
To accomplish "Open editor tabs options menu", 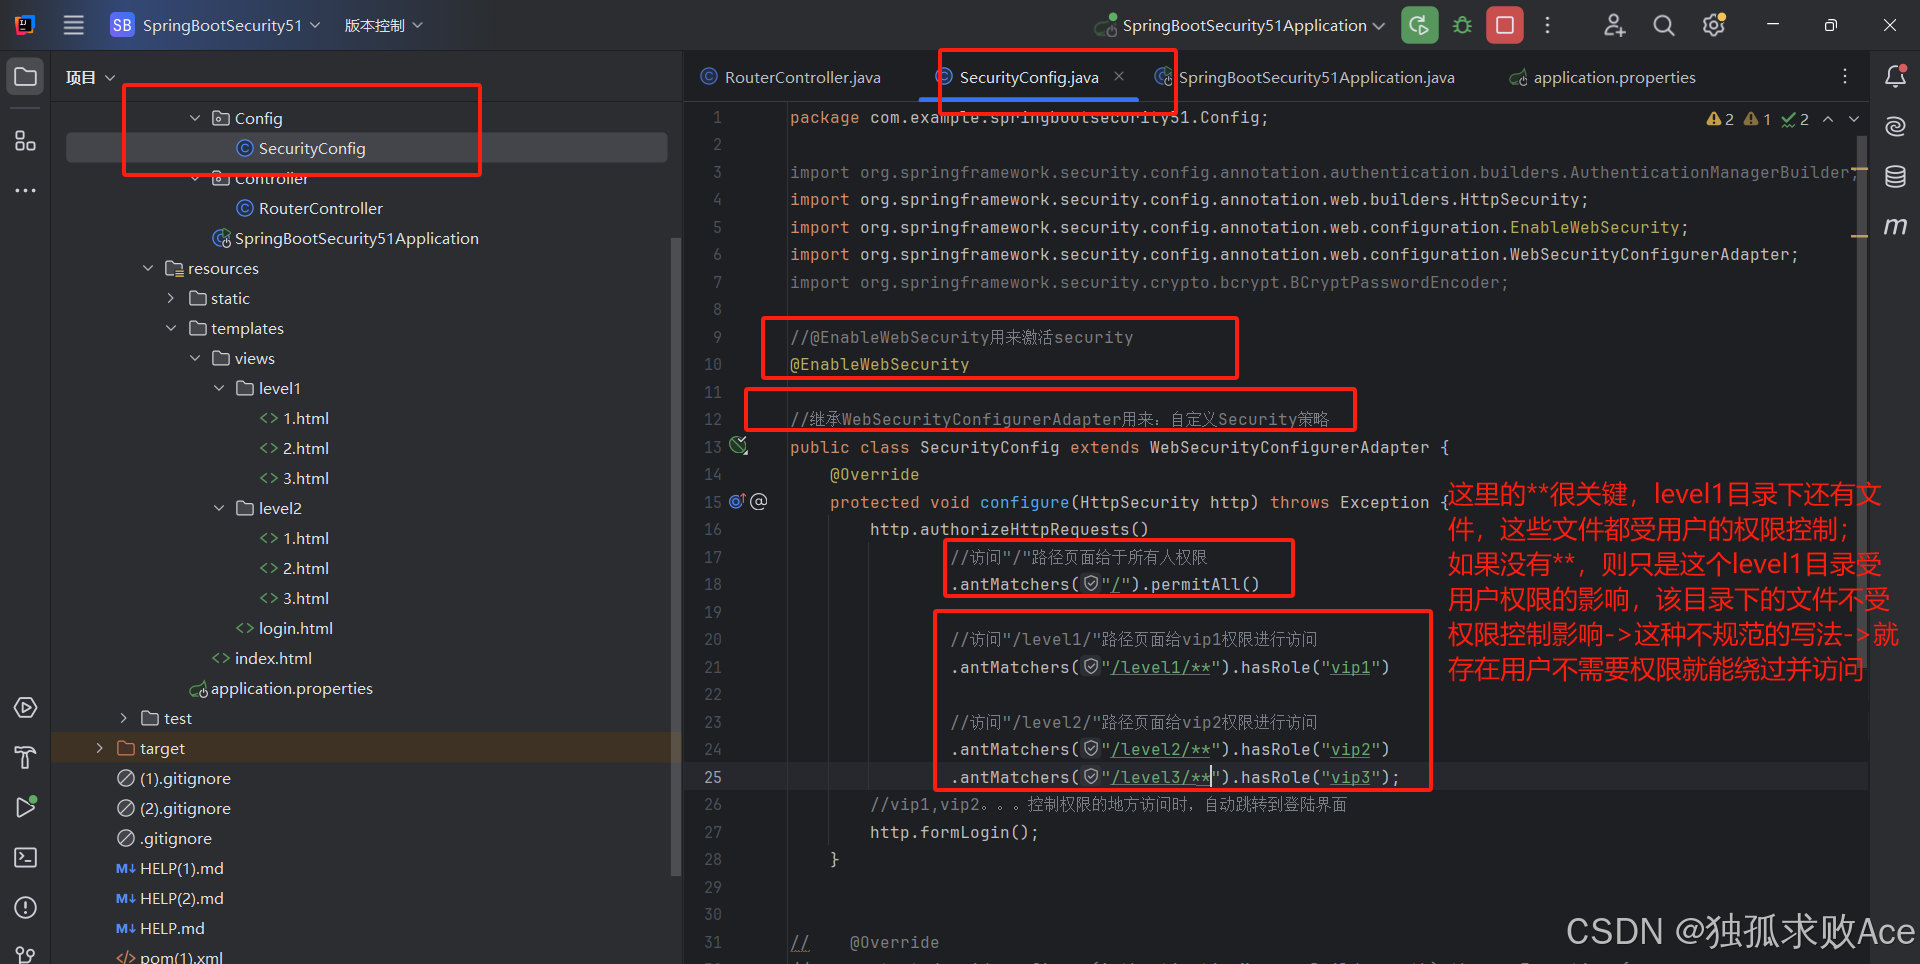I will [1845, 77].
